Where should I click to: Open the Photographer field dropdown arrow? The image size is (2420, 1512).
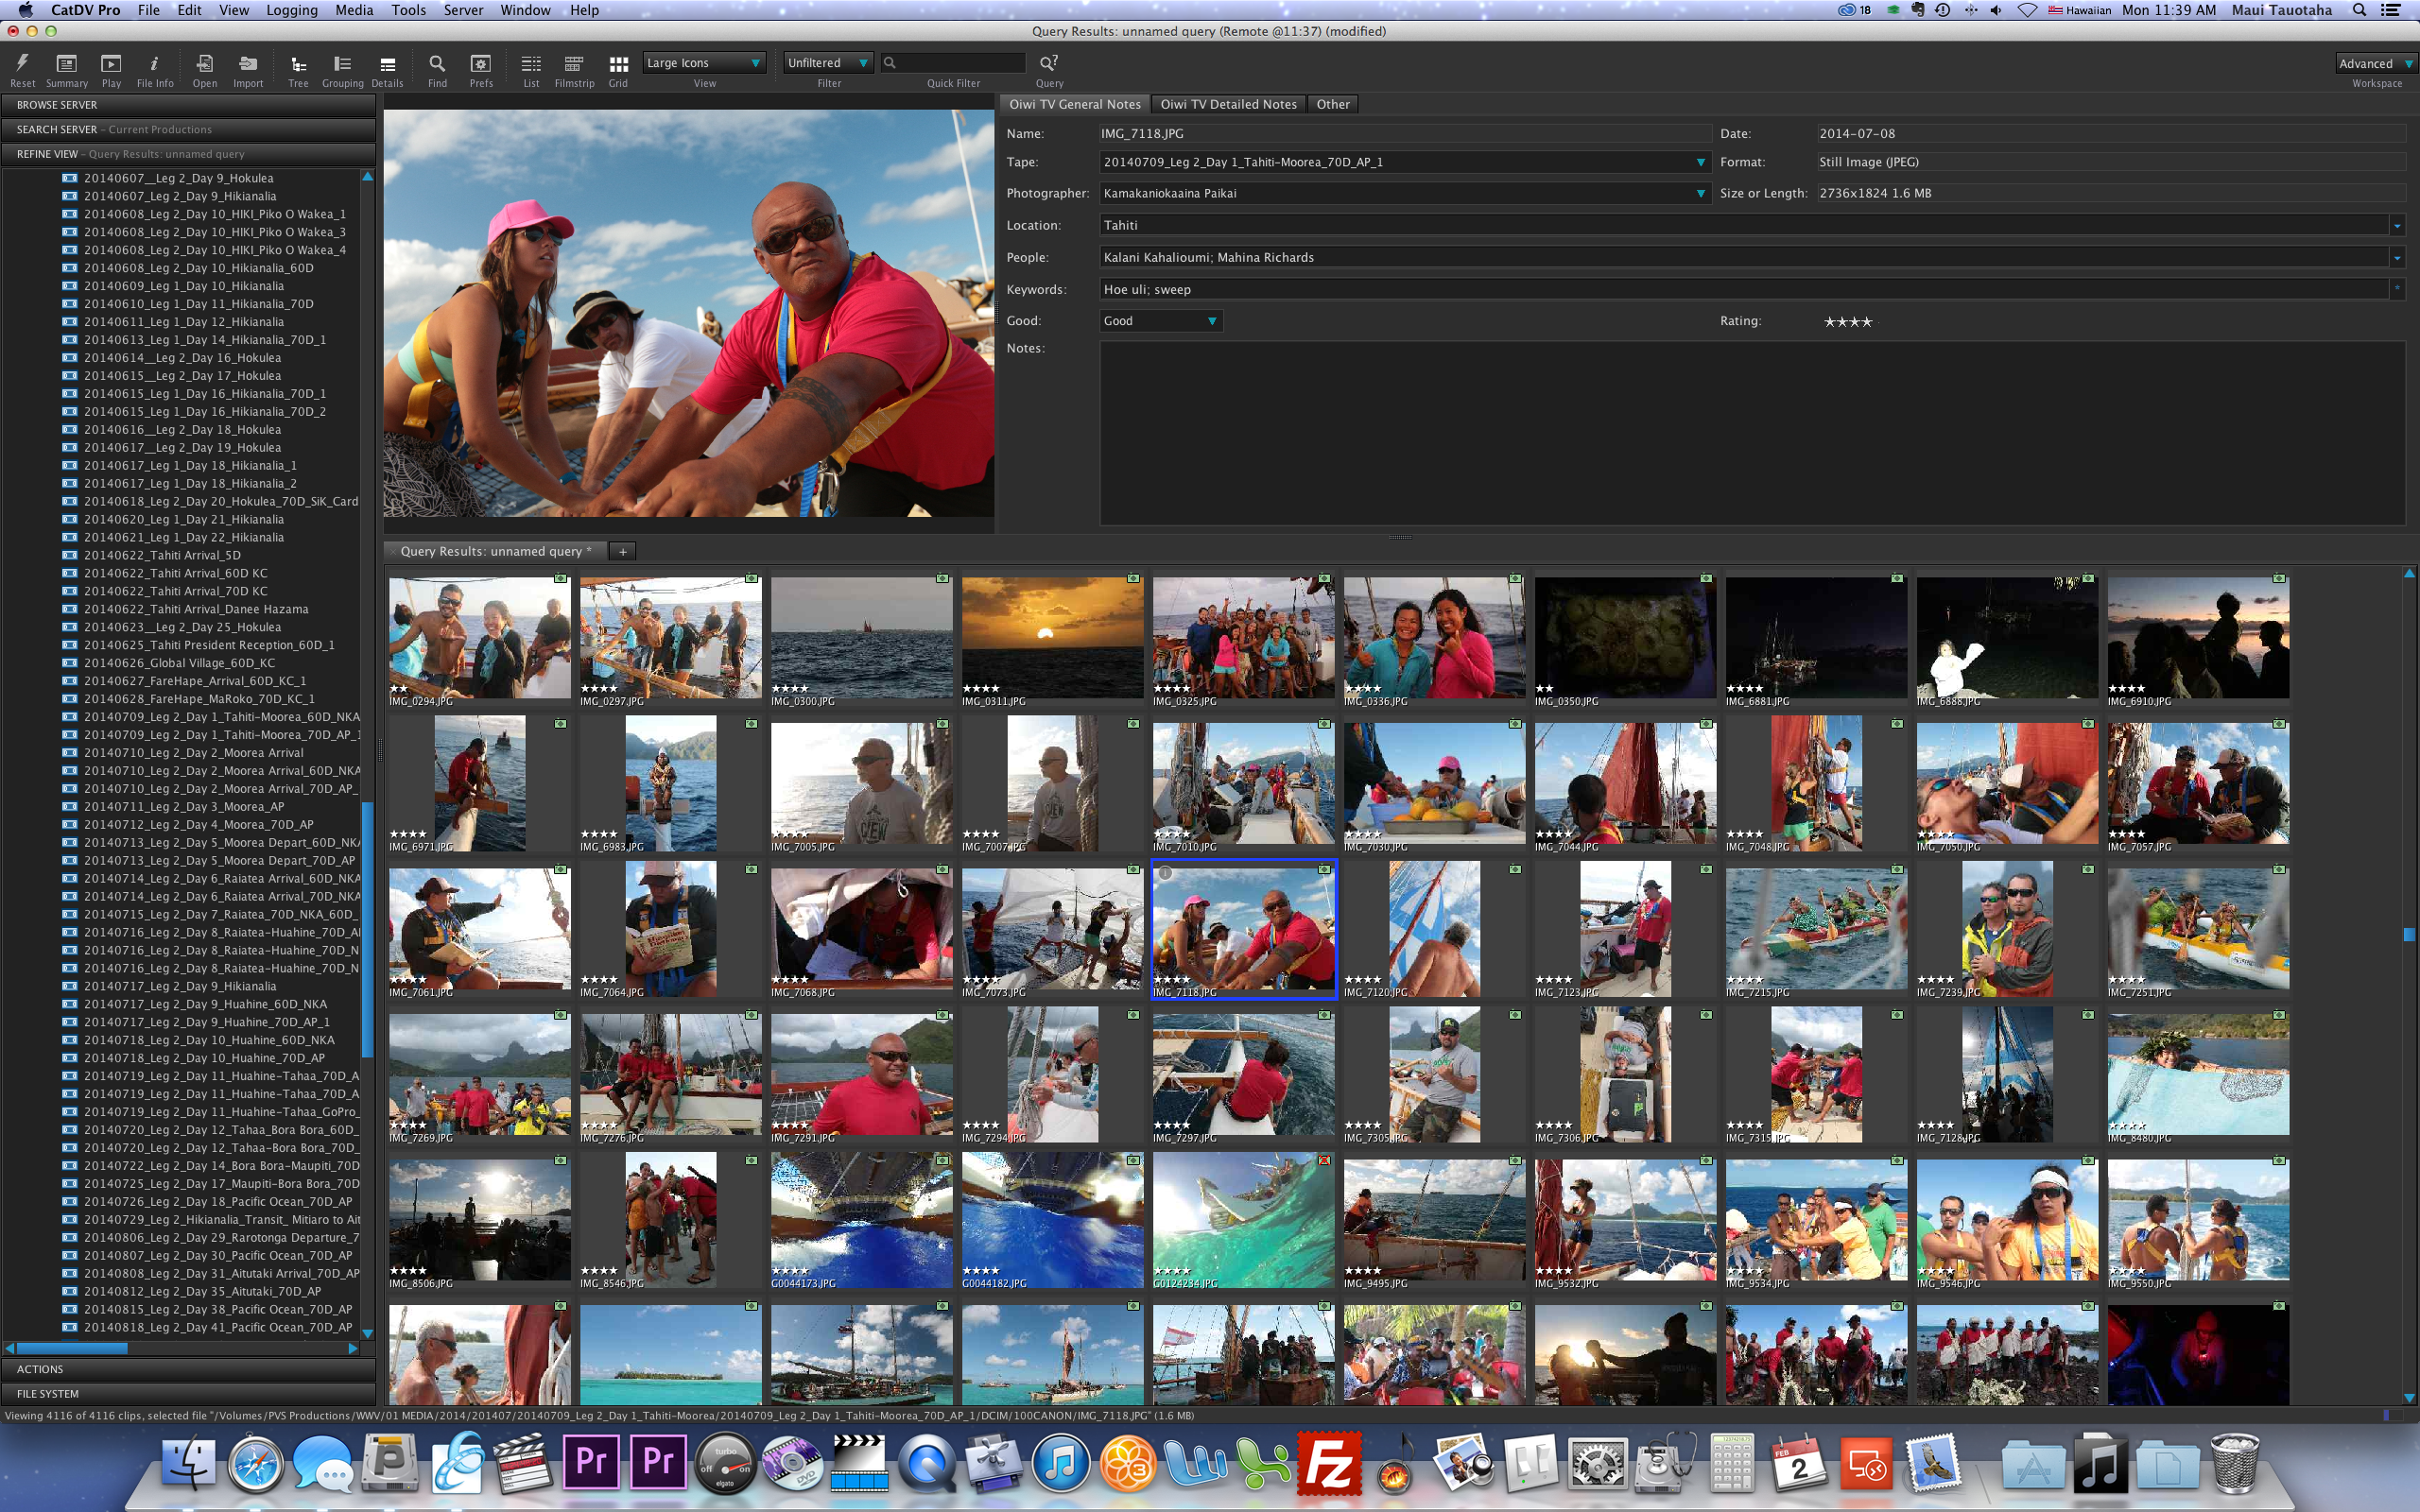1700,194
